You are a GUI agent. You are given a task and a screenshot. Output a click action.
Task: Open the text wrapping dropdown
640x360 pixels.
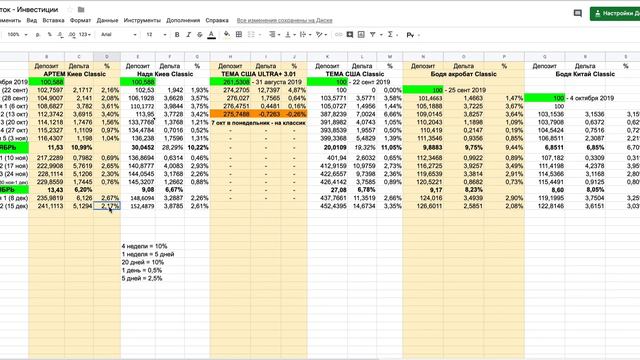305,35
